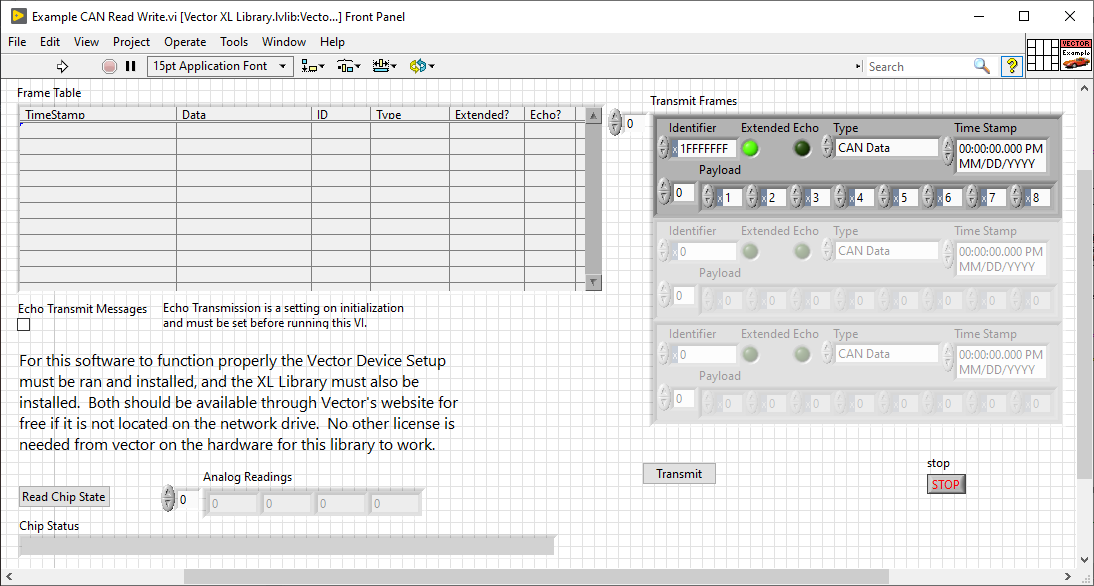This screenshot has height=586, width=1094.
Task: Open the Project menu
Action: 131,42
